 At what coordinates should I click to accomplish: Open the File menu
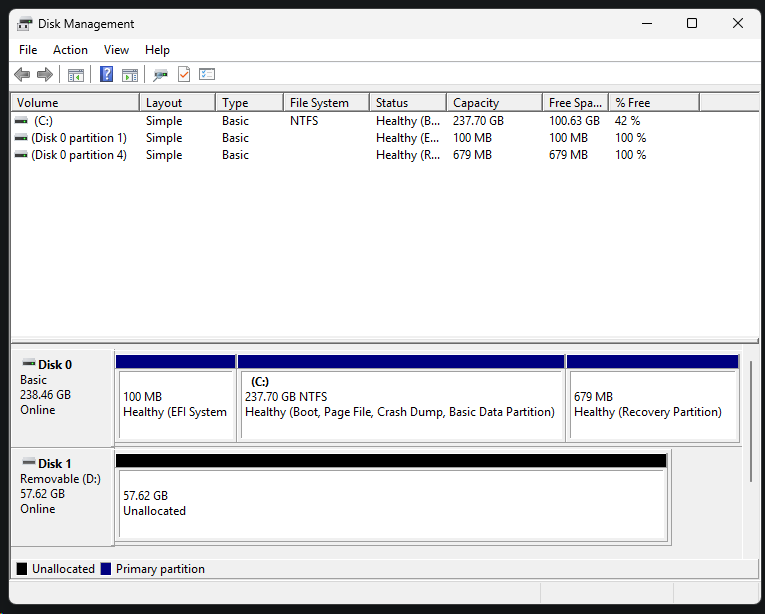(x=28, y=50)
